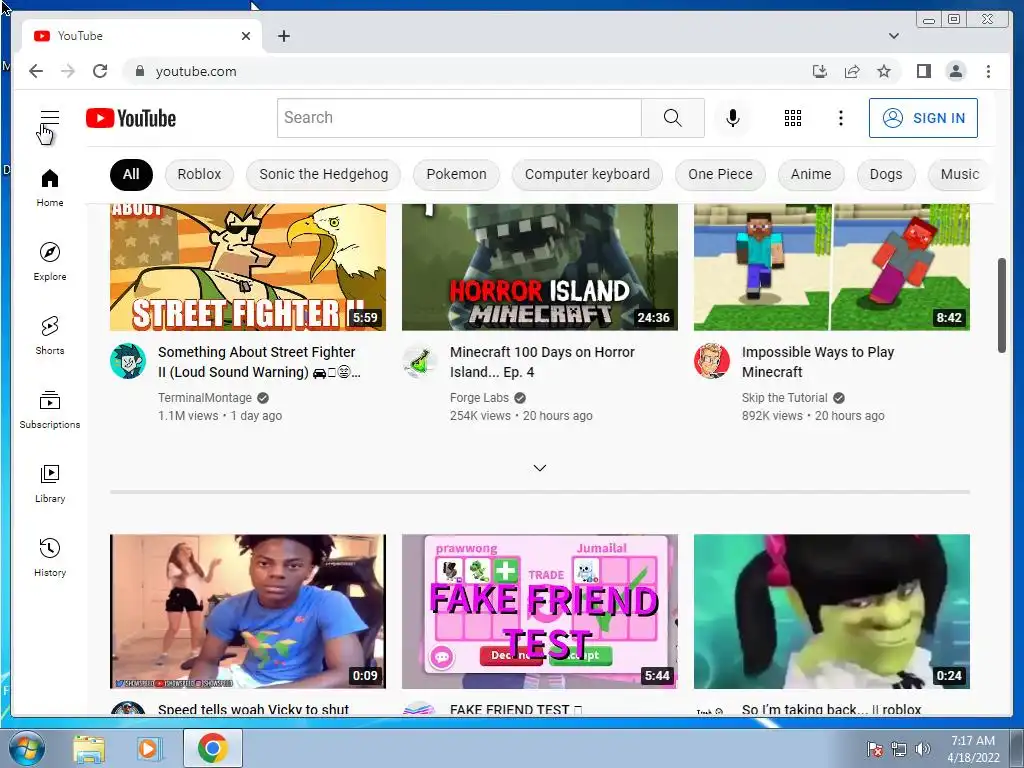Open the Windows Start button
The height and width of the screenshot is (768, 1024).
click(26, 748)
